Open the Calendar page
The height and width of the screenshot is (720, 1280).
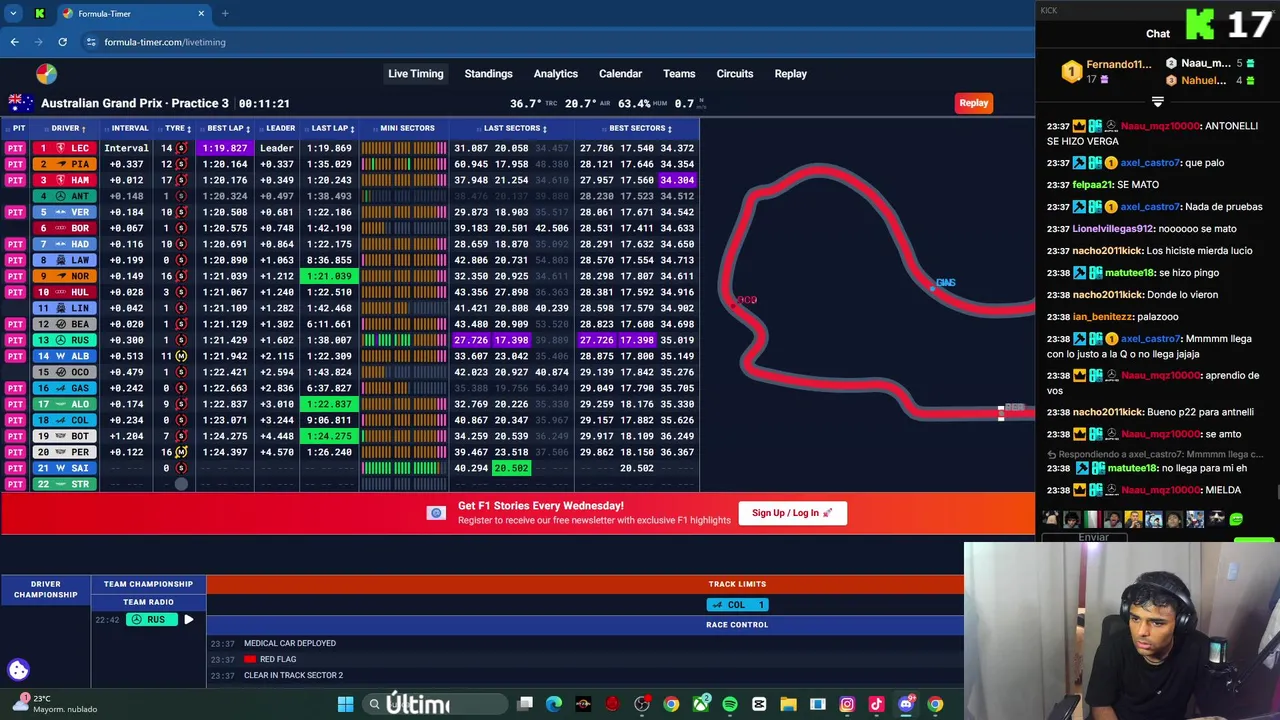click(620, 74)
